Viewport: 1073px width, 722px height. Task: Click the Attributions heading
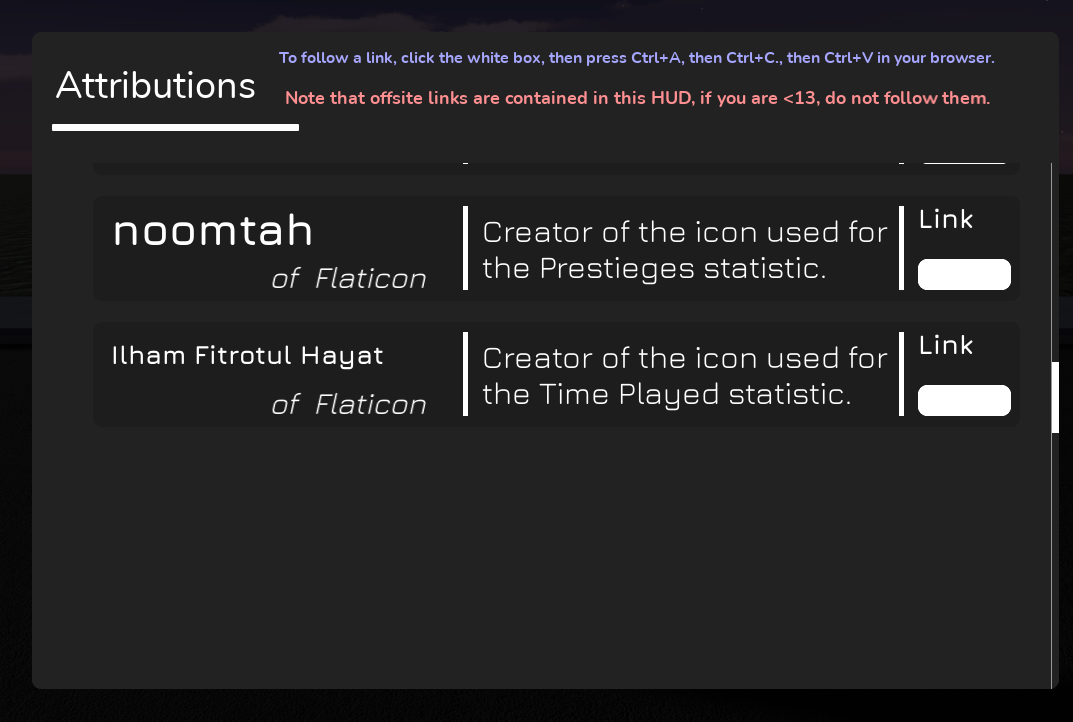pos(155,87)
